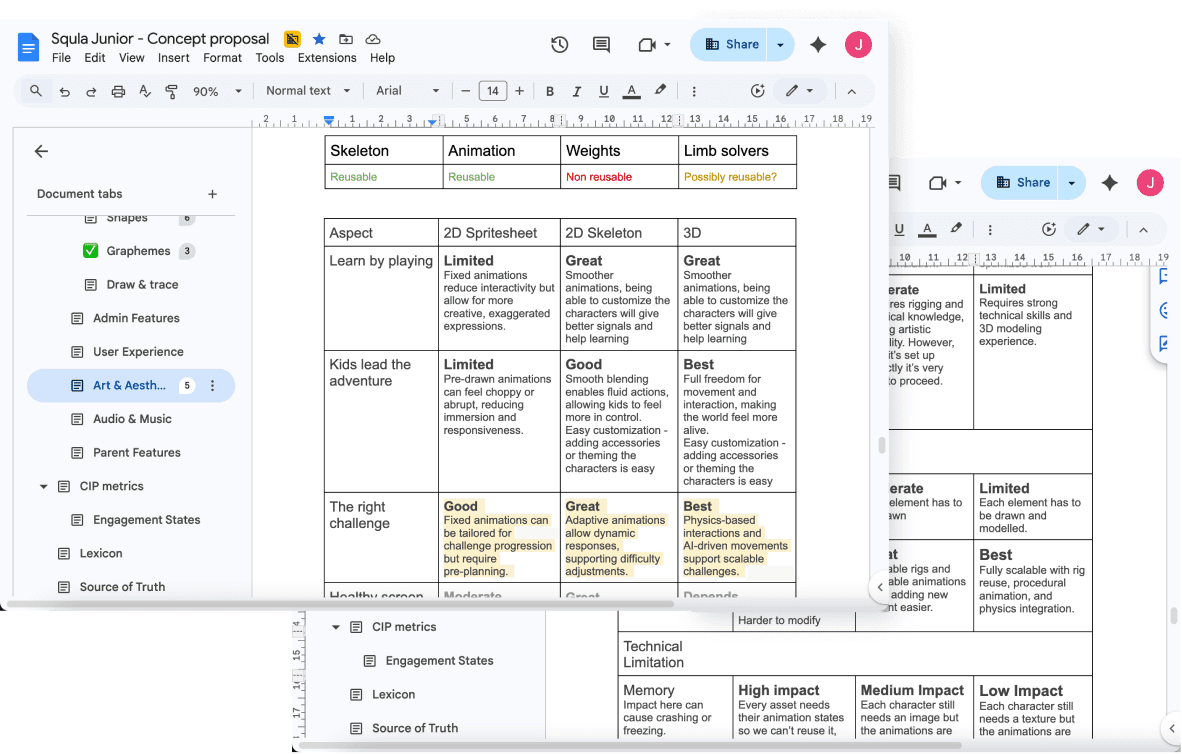Open editing mode pencil dropdown in right window
Image resolution: width=1182 pixels, height=754 pixels.
click(x=1091, y=229)
